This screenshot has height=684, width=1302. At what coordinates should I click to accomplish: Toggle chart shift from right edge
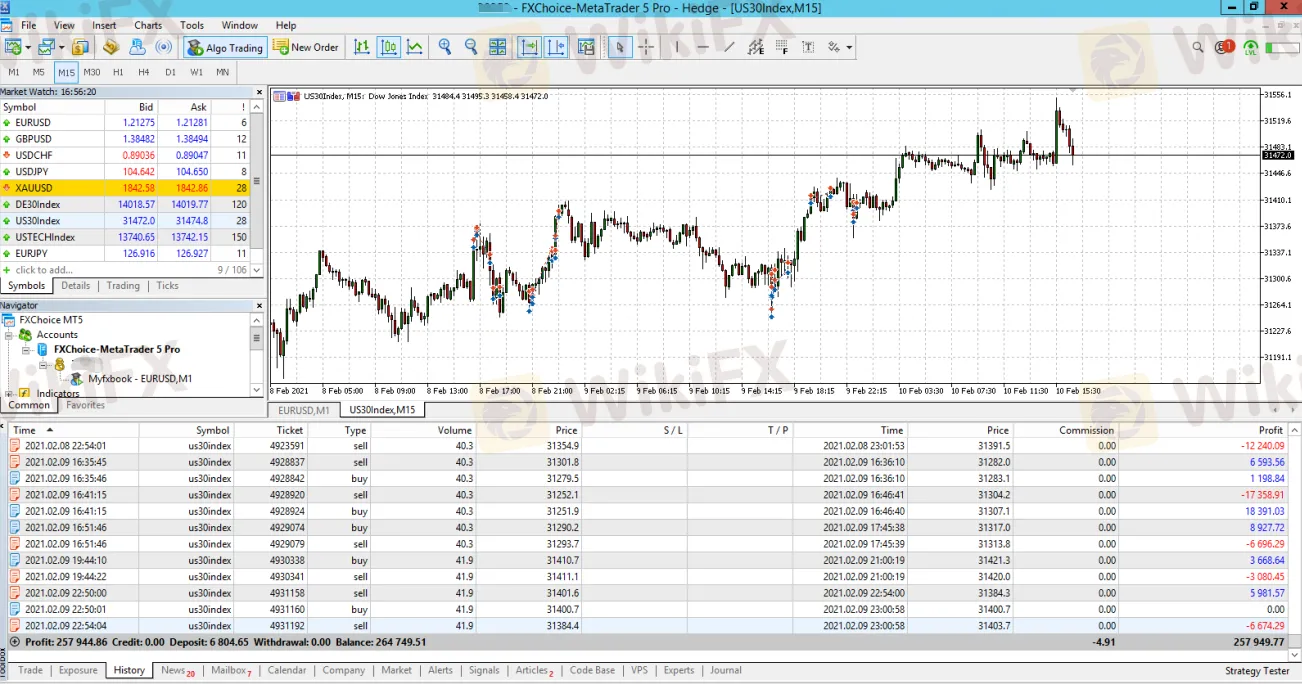pyautogui.click(x=556, y=47)
